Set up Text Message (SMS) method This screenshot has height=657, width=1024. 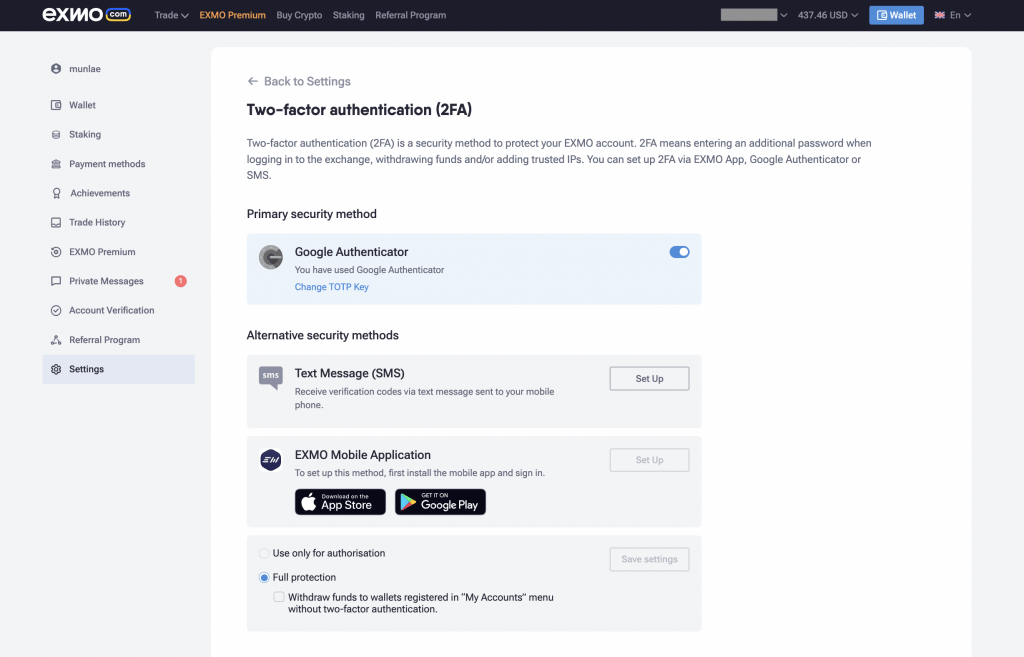click(649, 379)
